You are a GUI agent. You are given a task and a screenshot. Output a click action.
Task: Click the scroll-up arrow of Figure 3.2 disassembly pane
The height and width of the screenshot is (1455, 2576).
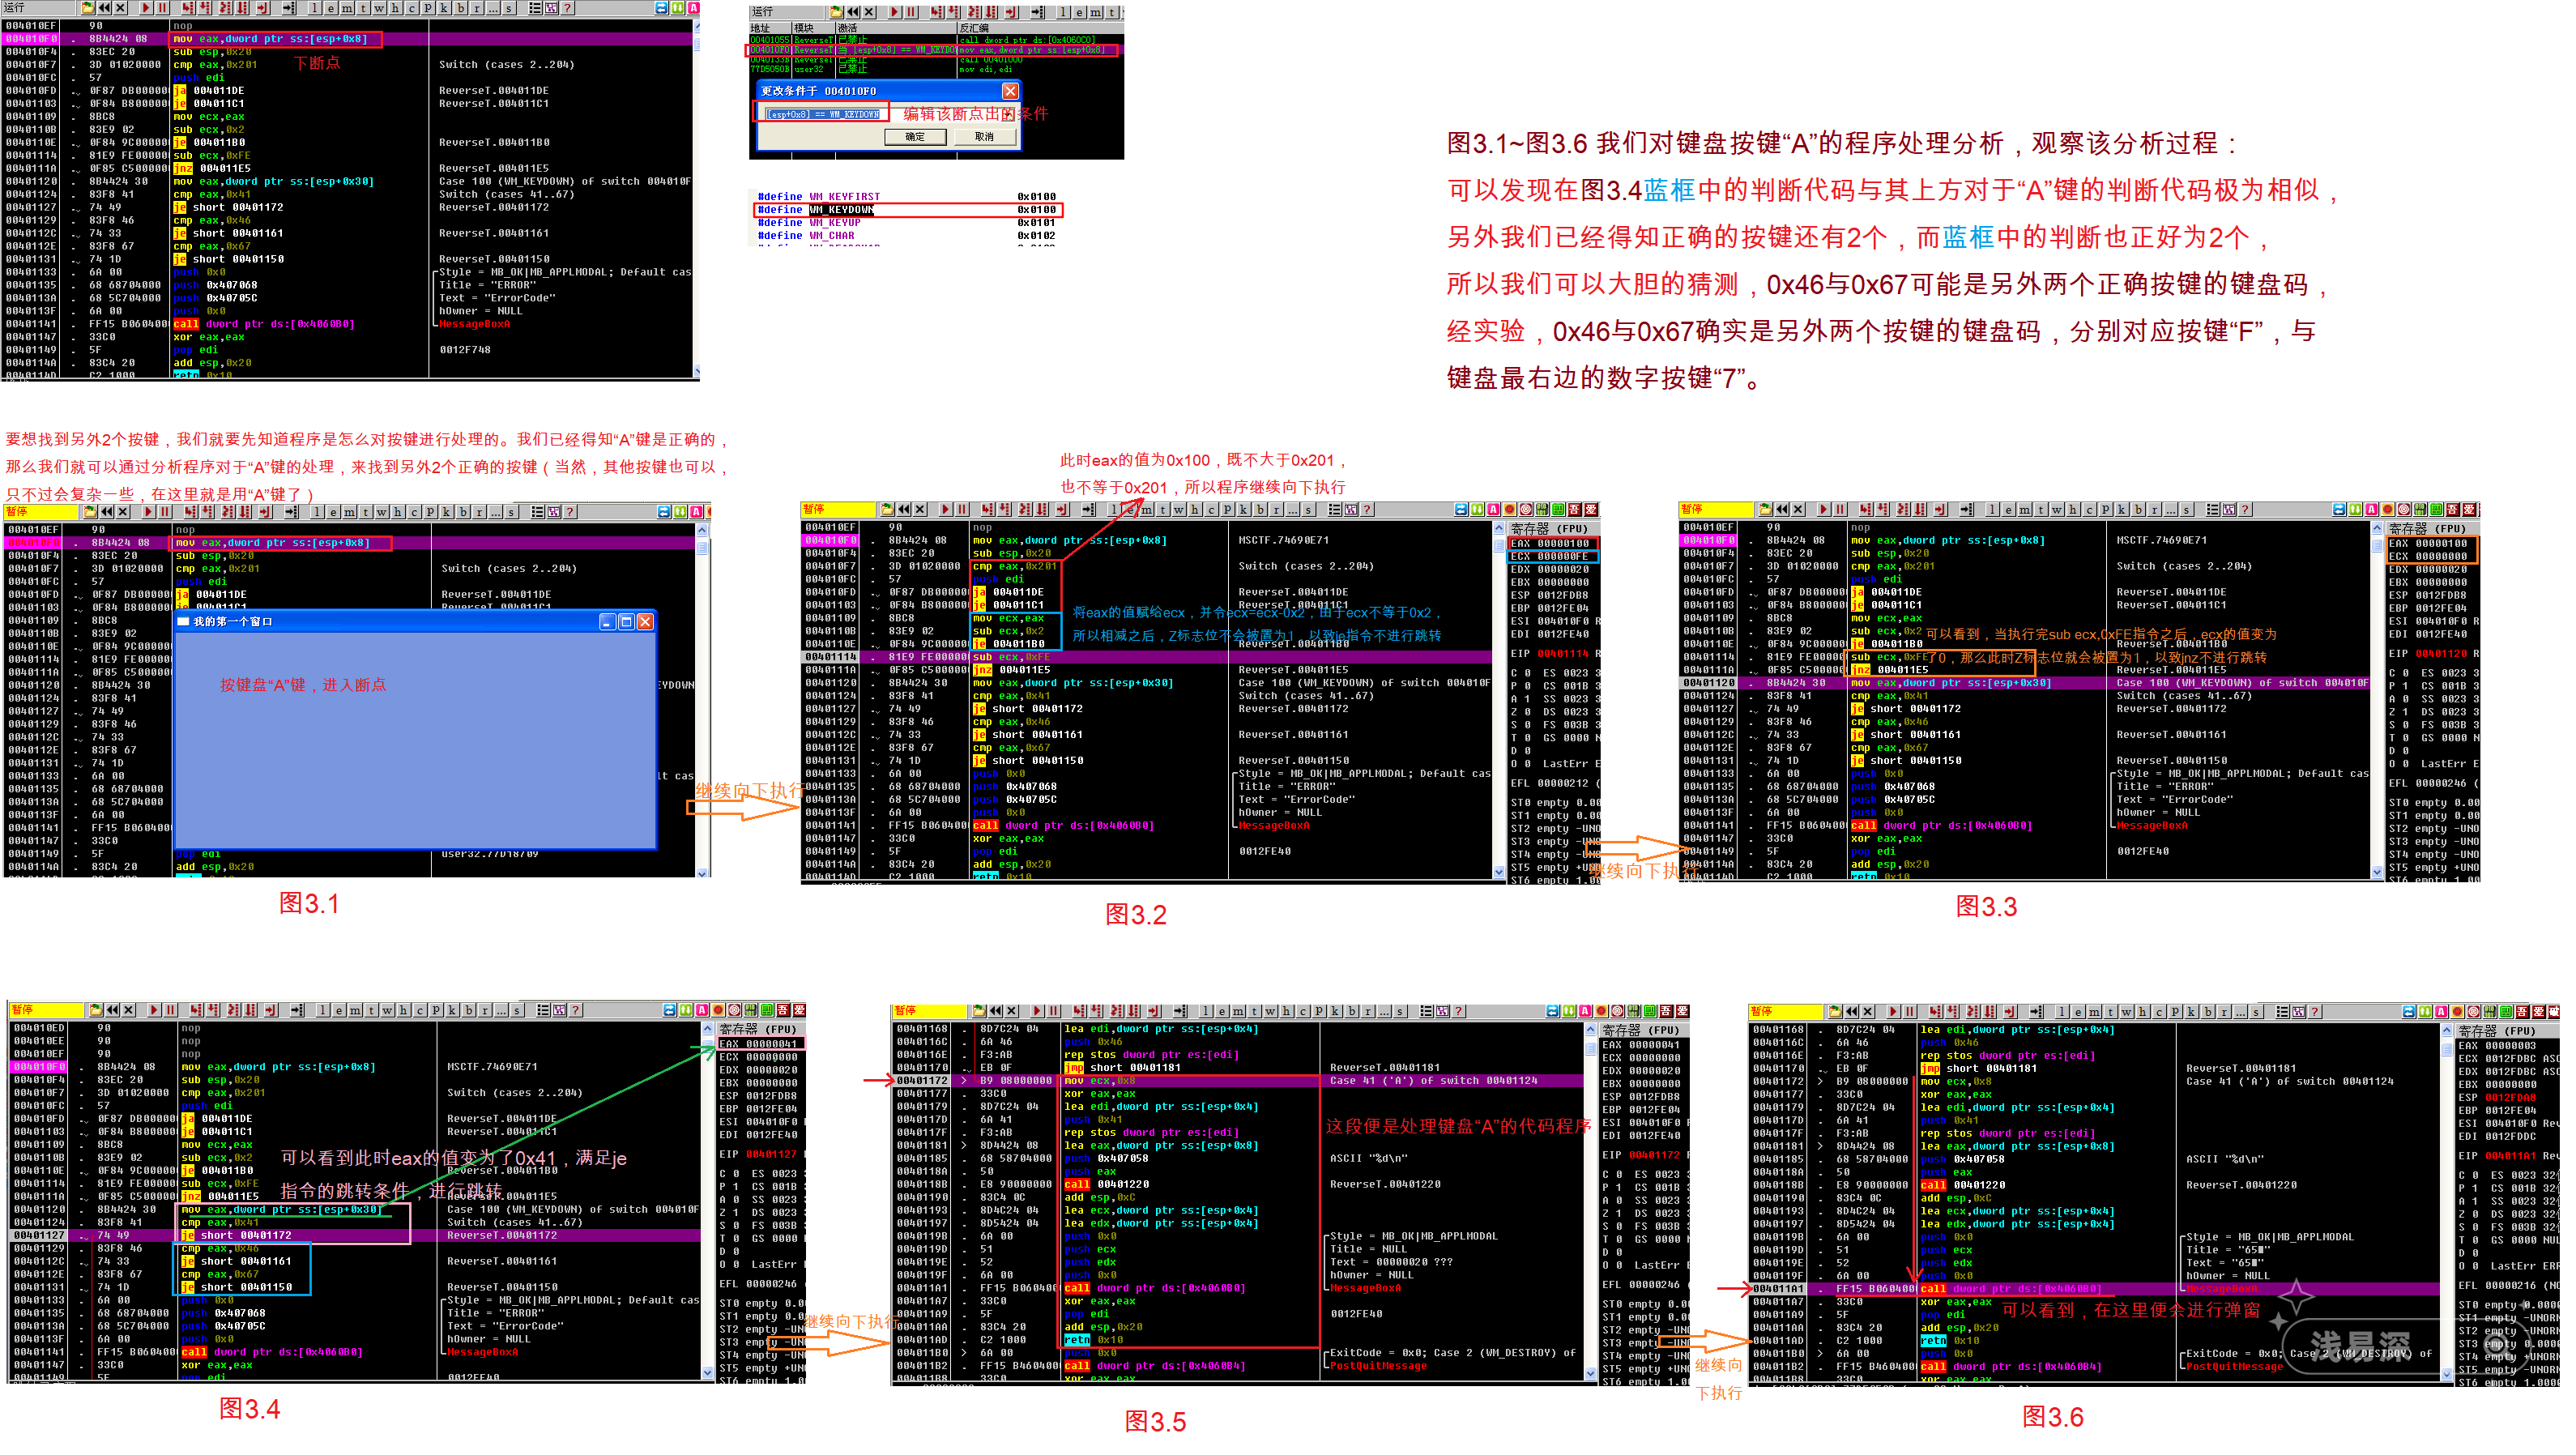[1498, 529]
